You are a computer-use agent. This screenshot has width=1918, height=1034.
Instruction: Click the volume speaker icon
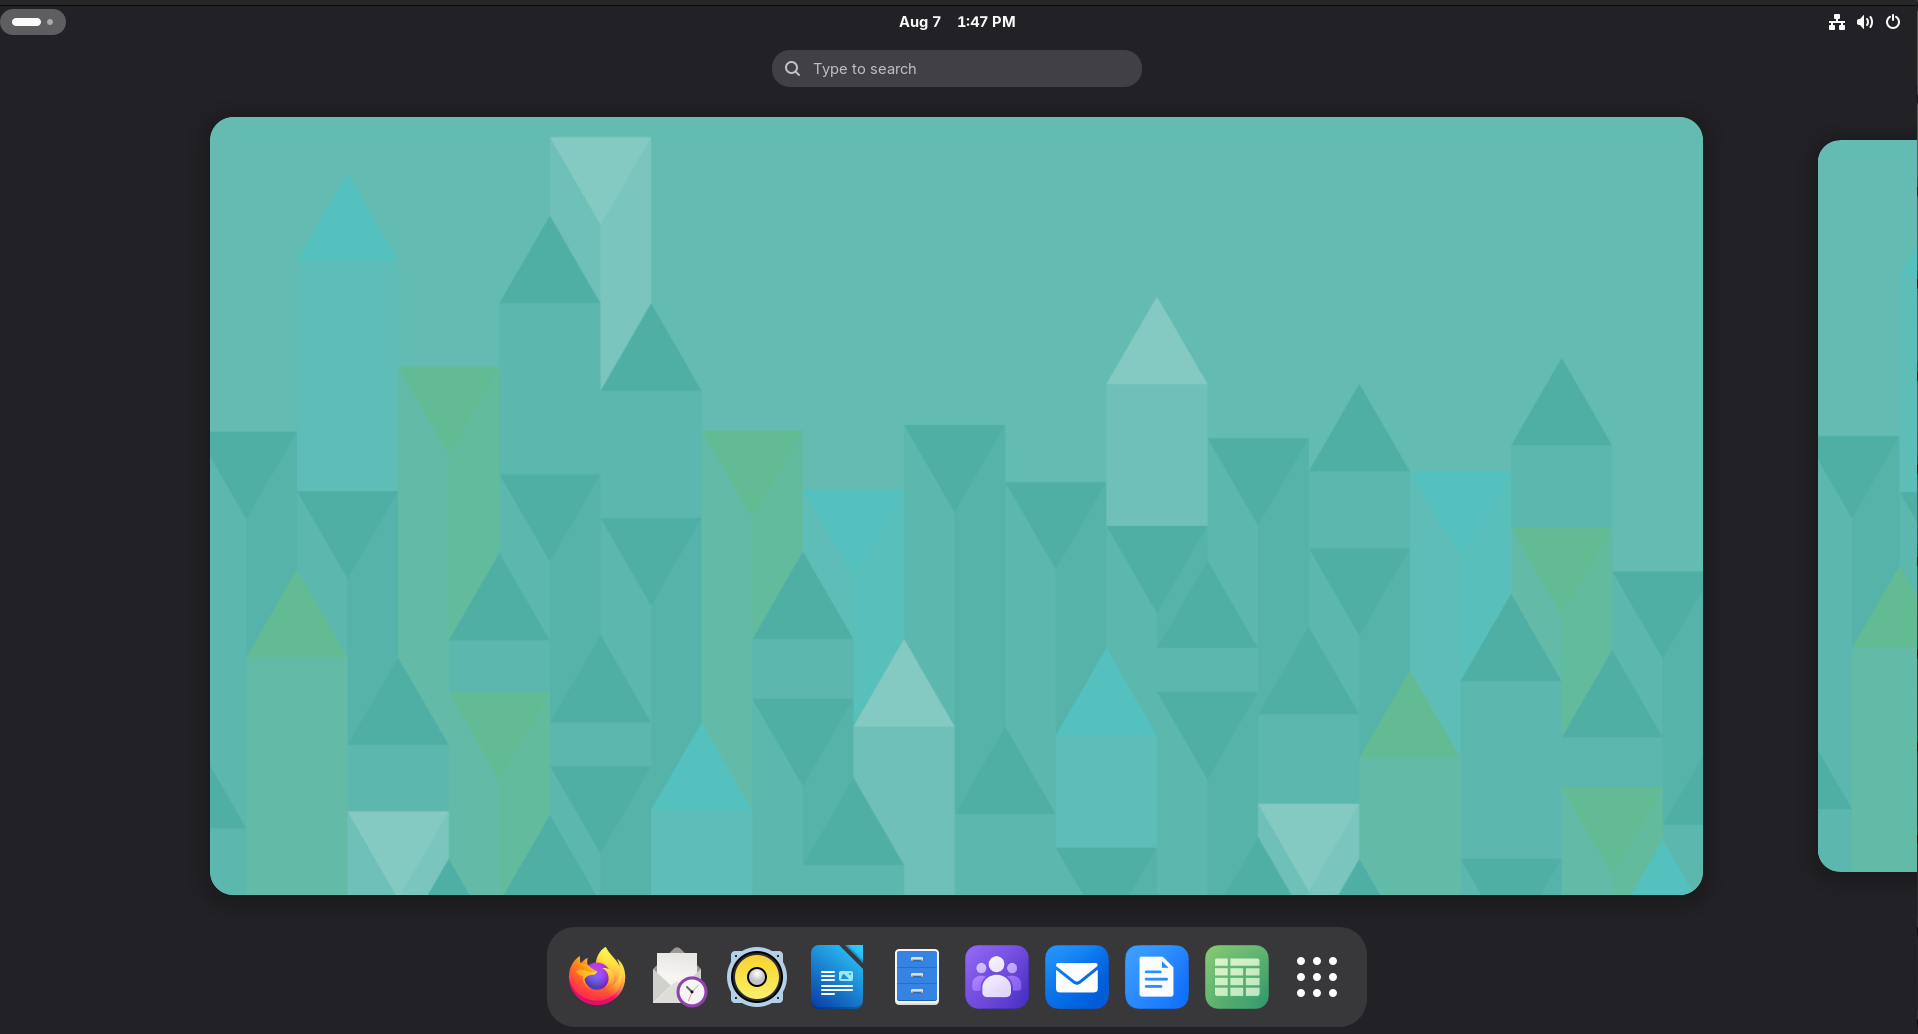click(x=1865, y=22)
